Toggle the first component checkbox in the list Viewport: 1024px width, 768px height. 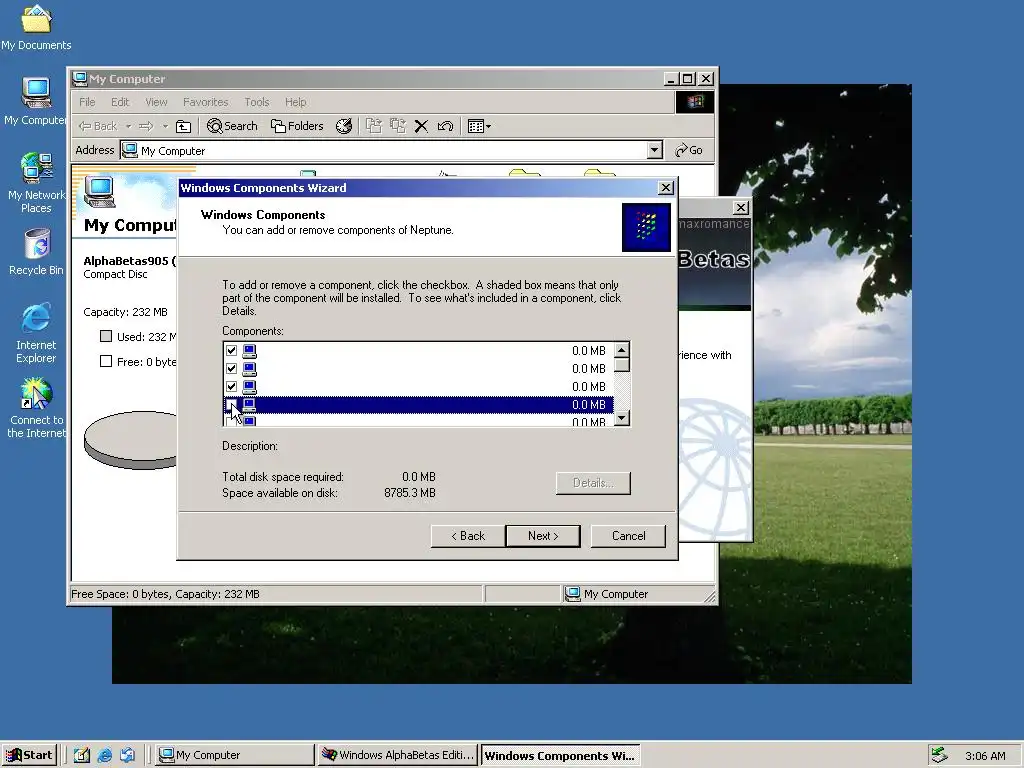(x=231, y=351)
